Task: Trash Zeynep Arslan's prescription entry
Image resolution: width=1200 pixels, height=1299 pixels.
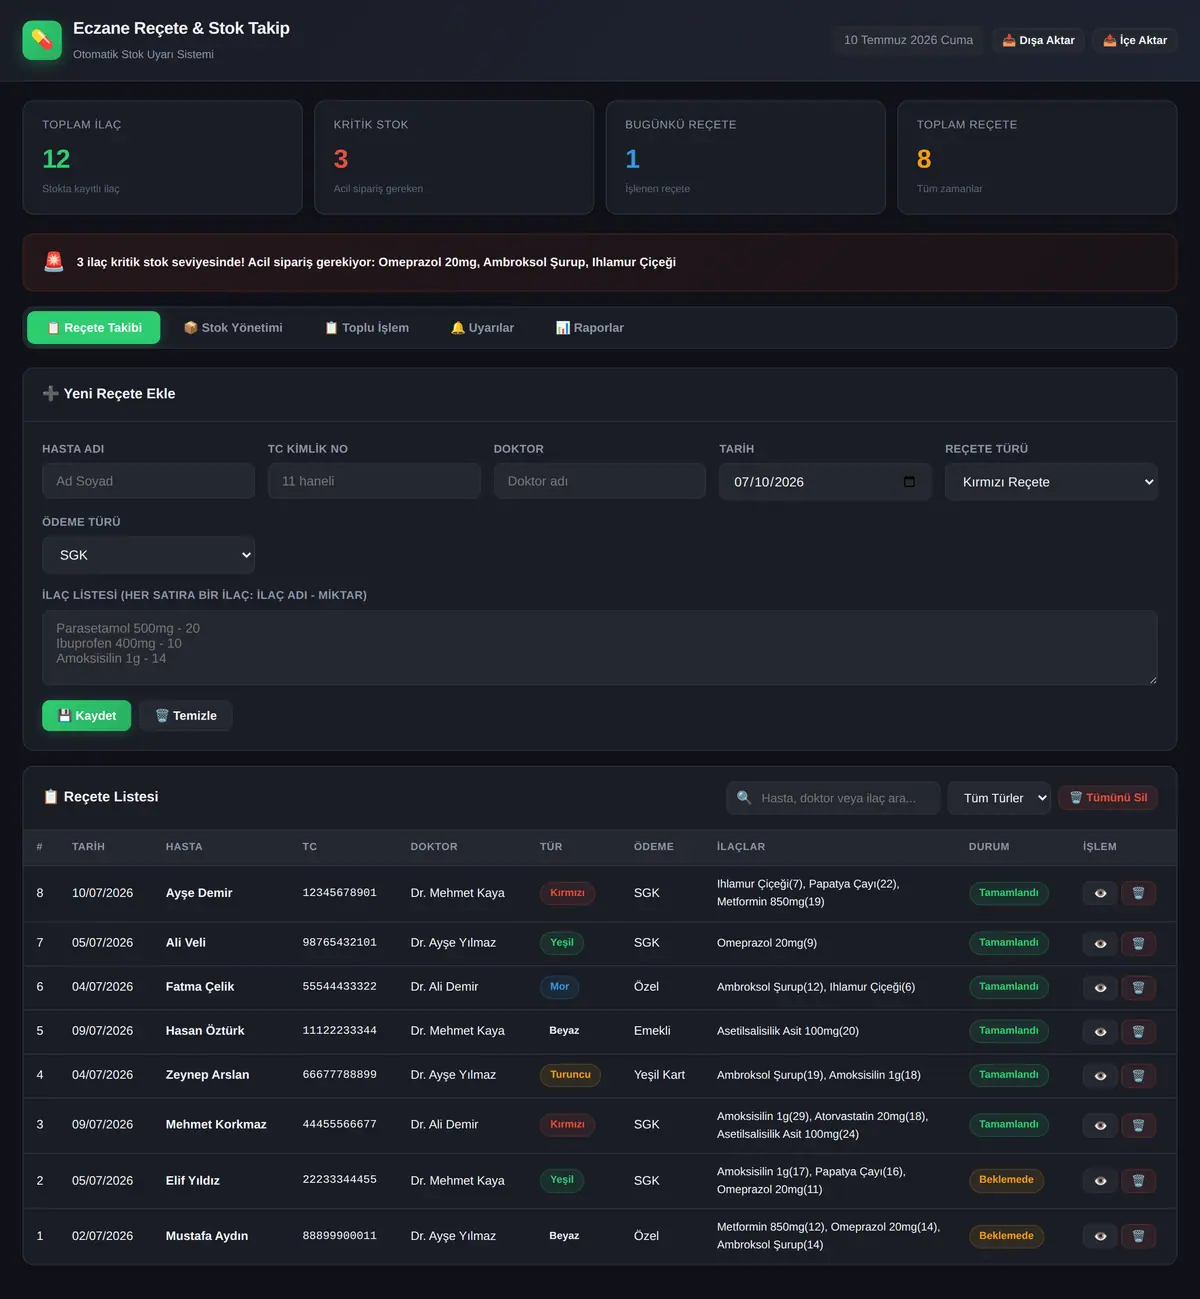Action: [1138, 1075]
